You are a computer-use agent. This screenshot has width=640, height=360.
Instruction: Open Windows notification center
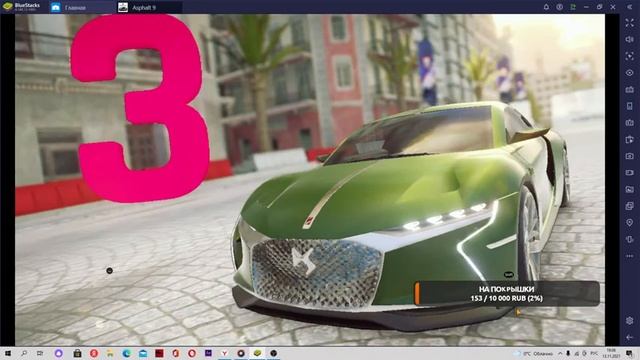point(630,353)
